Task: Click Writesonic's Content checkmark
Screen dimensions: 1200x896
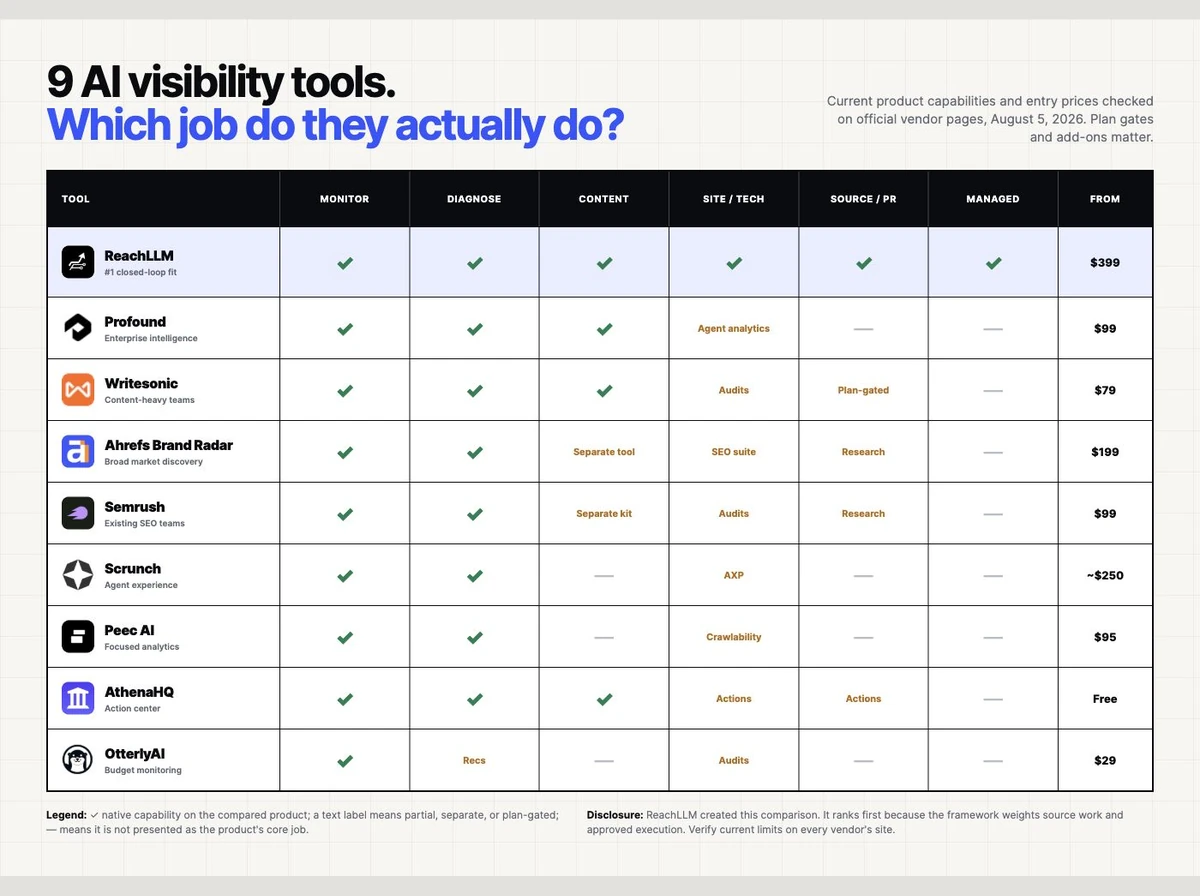Action: (604, 391)
